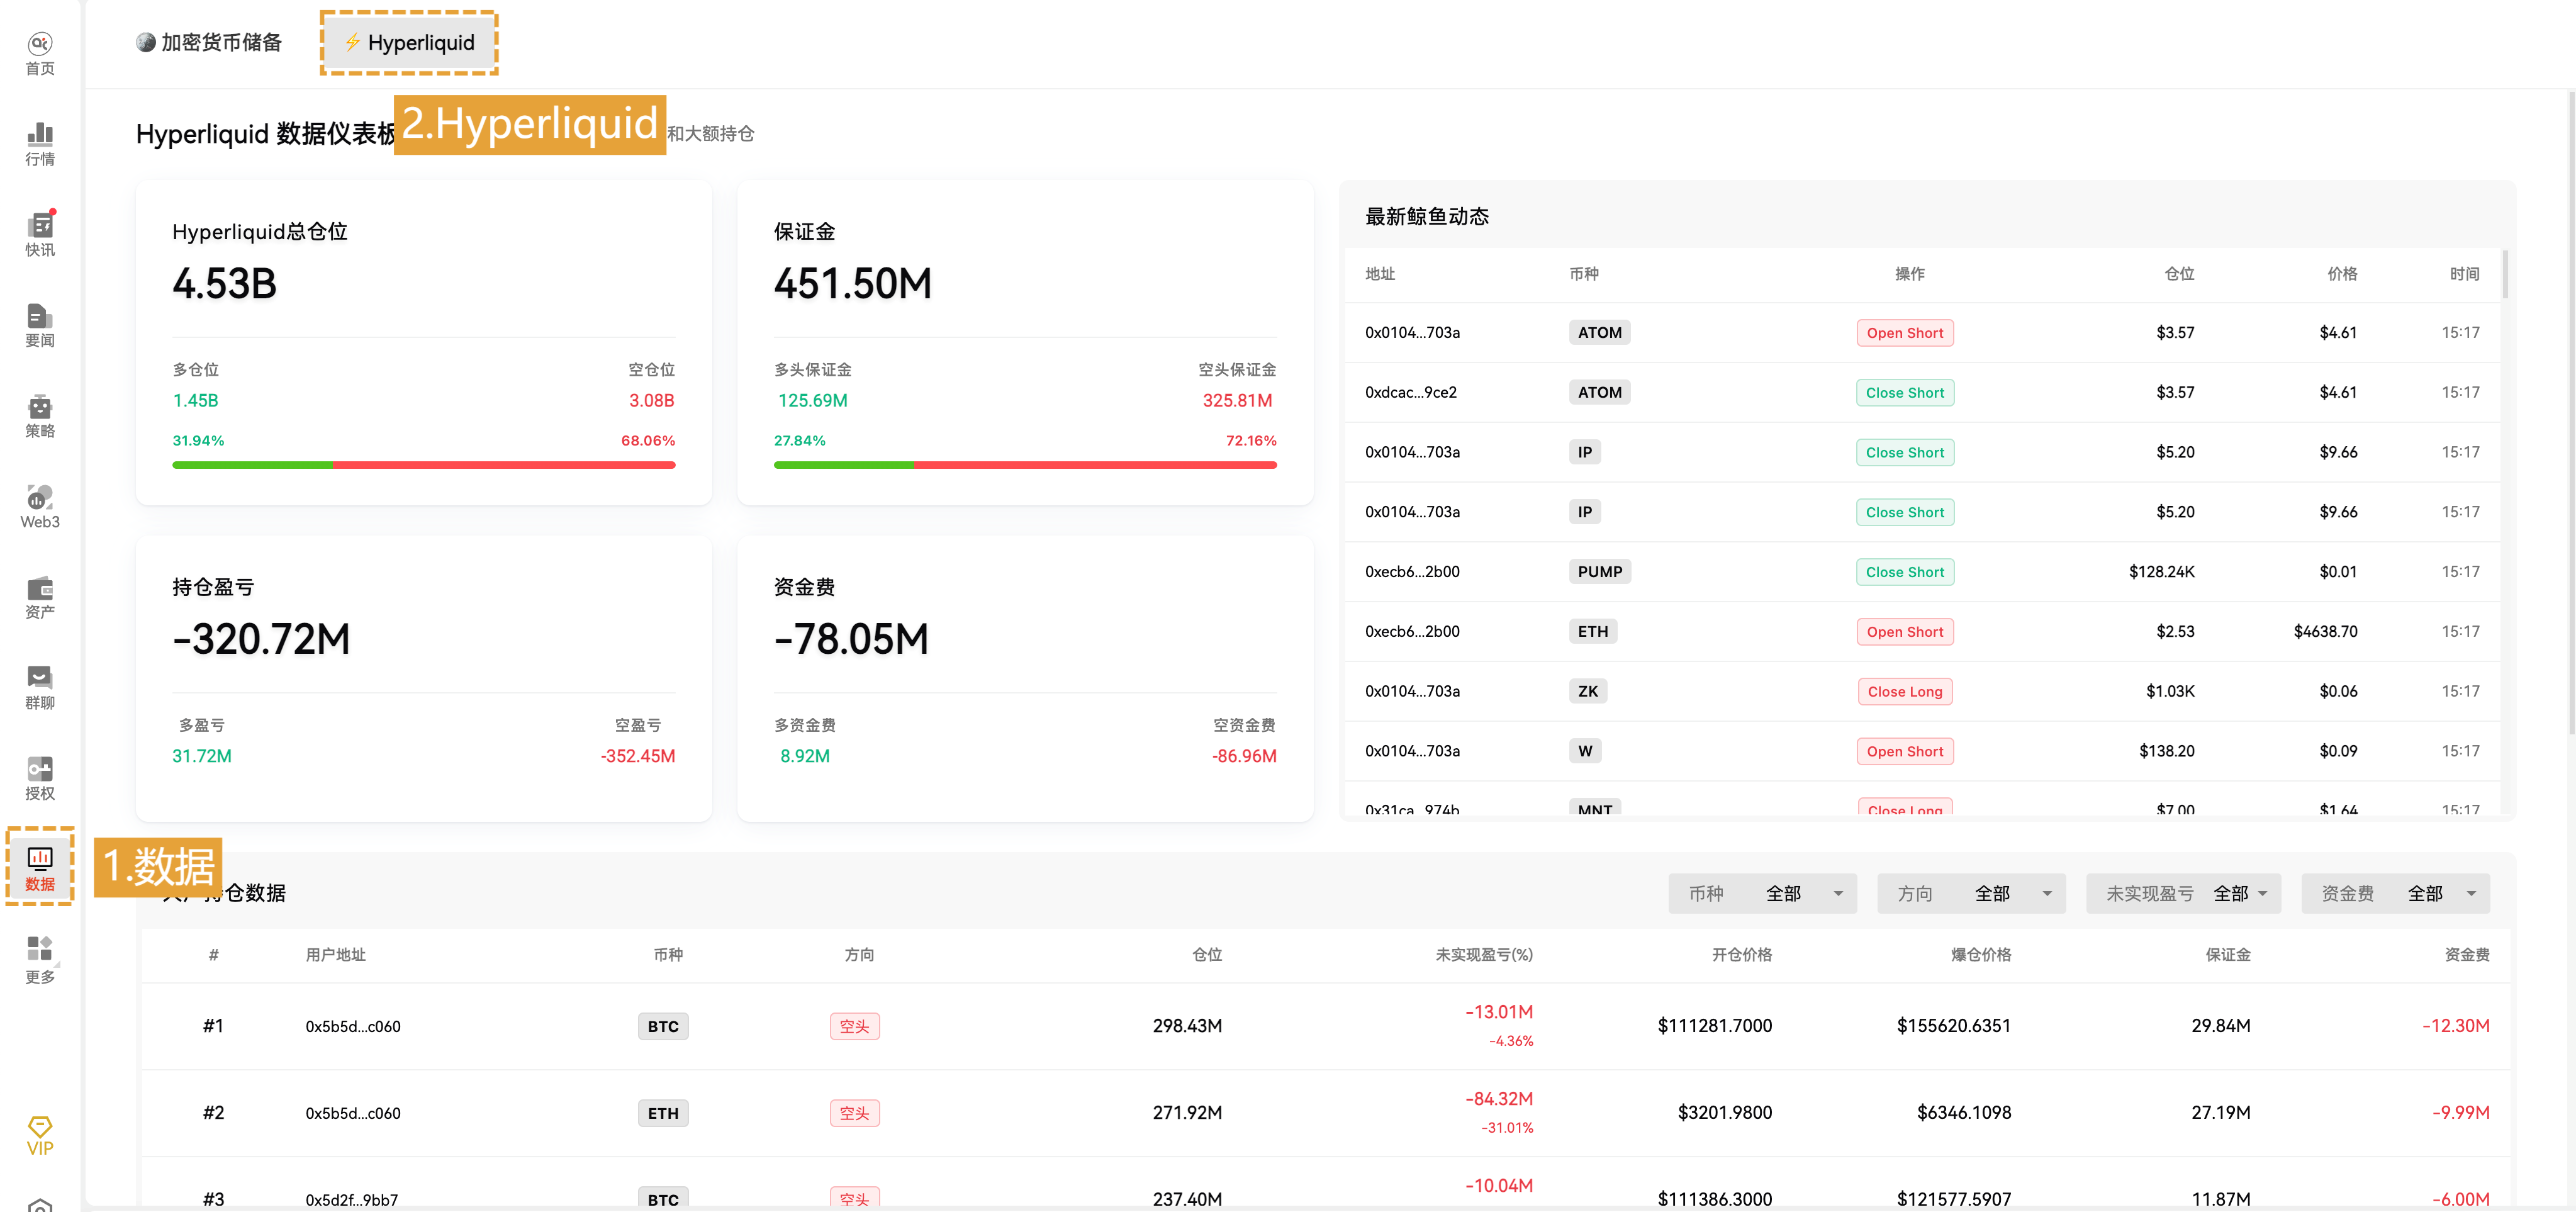Click the 1.45B long position value
The height and width of the screenshot is (1212, 2576).
point(195,400)
